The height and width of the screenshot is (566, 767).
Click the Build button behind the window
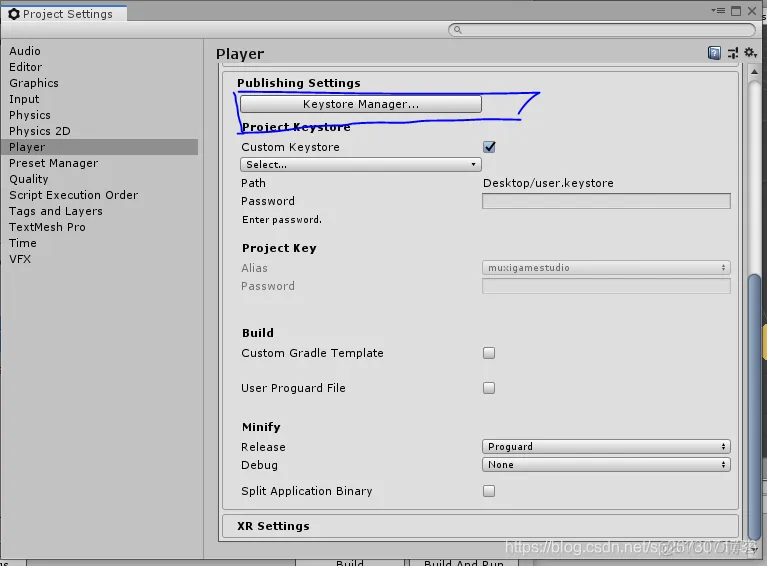[350, 563]
